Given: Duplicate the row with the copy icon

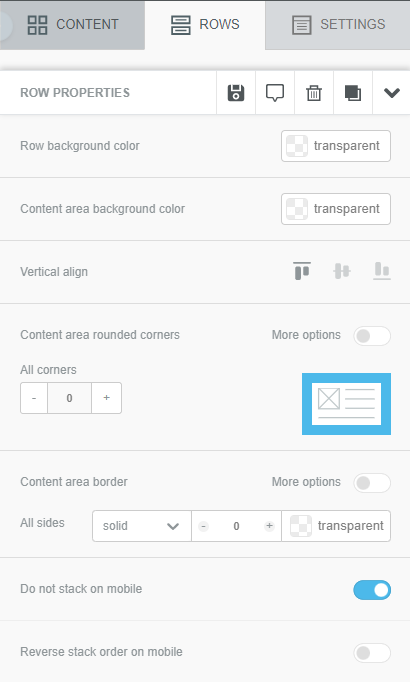Looking at the screenshot, I should click(353, 93).
